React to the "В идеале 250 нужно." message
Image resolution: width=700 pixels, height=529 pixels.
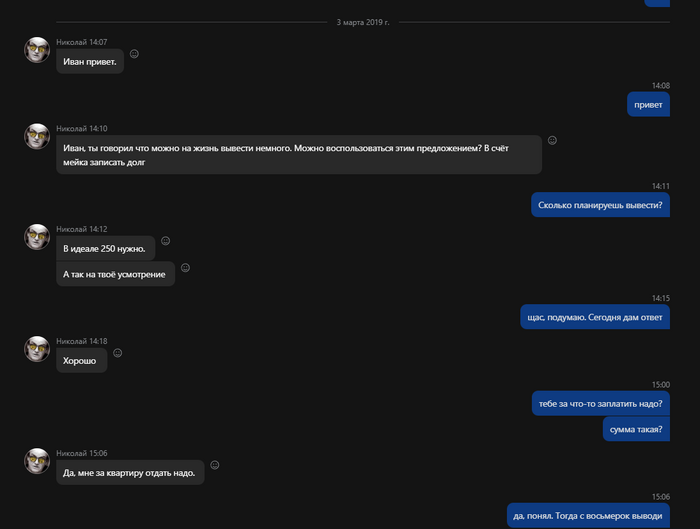[x=165, y=241]
